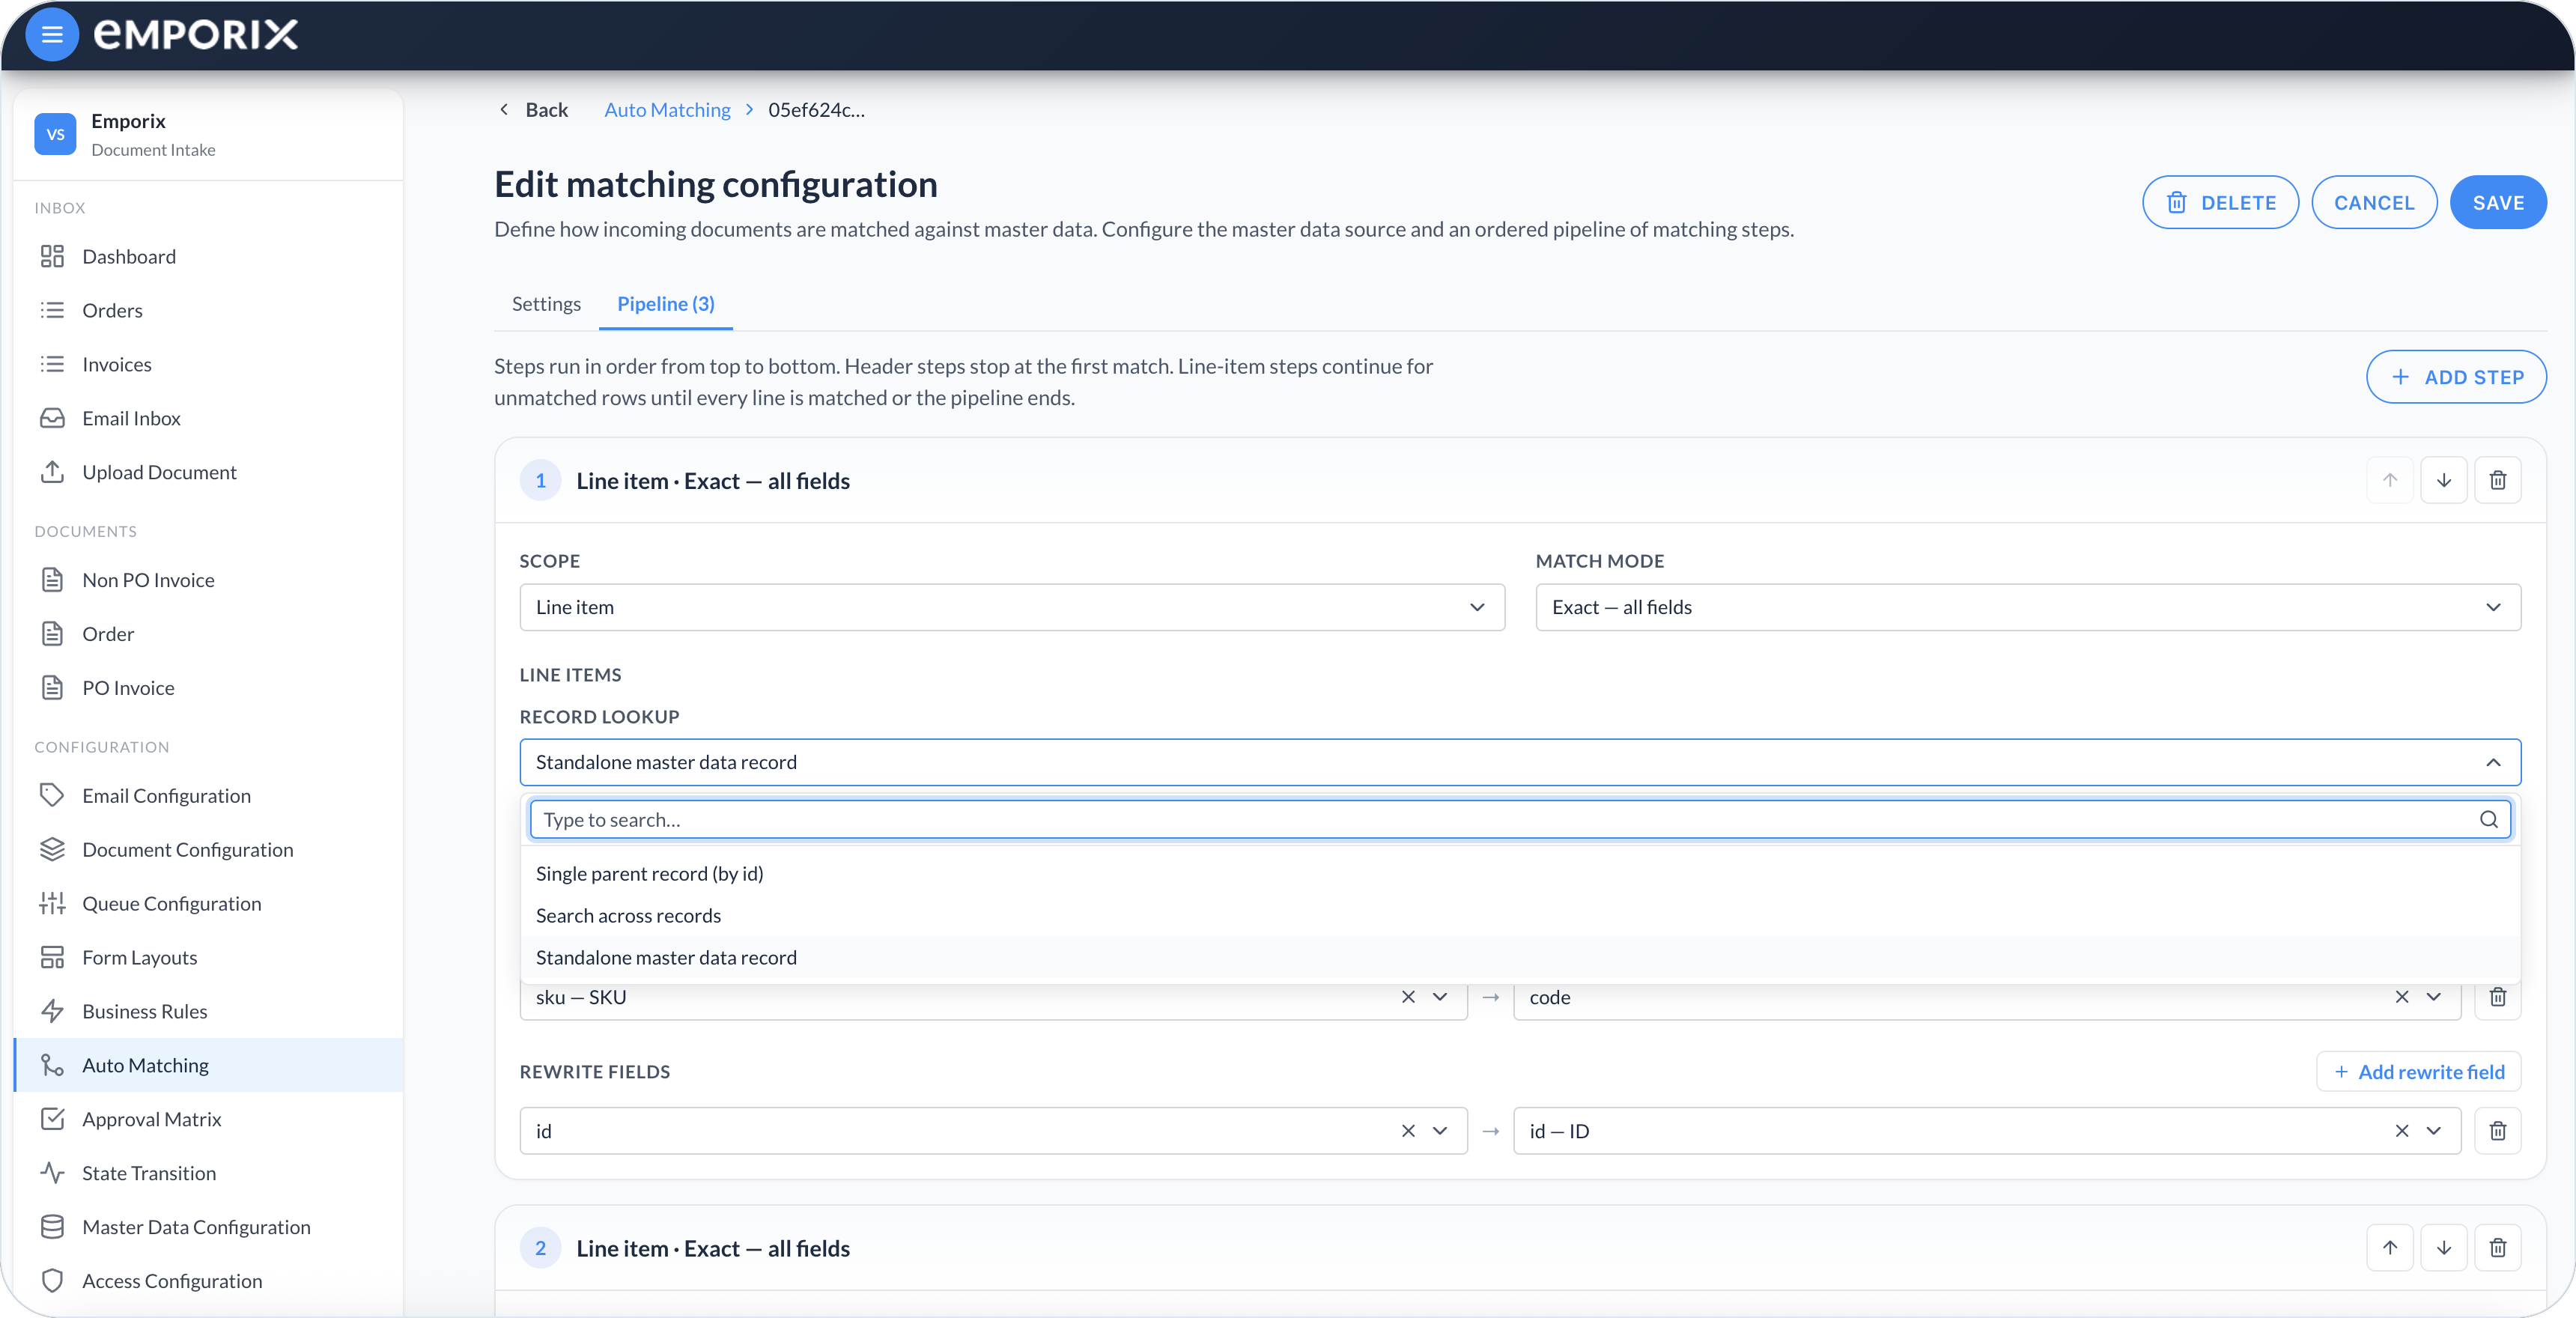Open Approval Matrix in the sidebar

tap(208, 1120)
